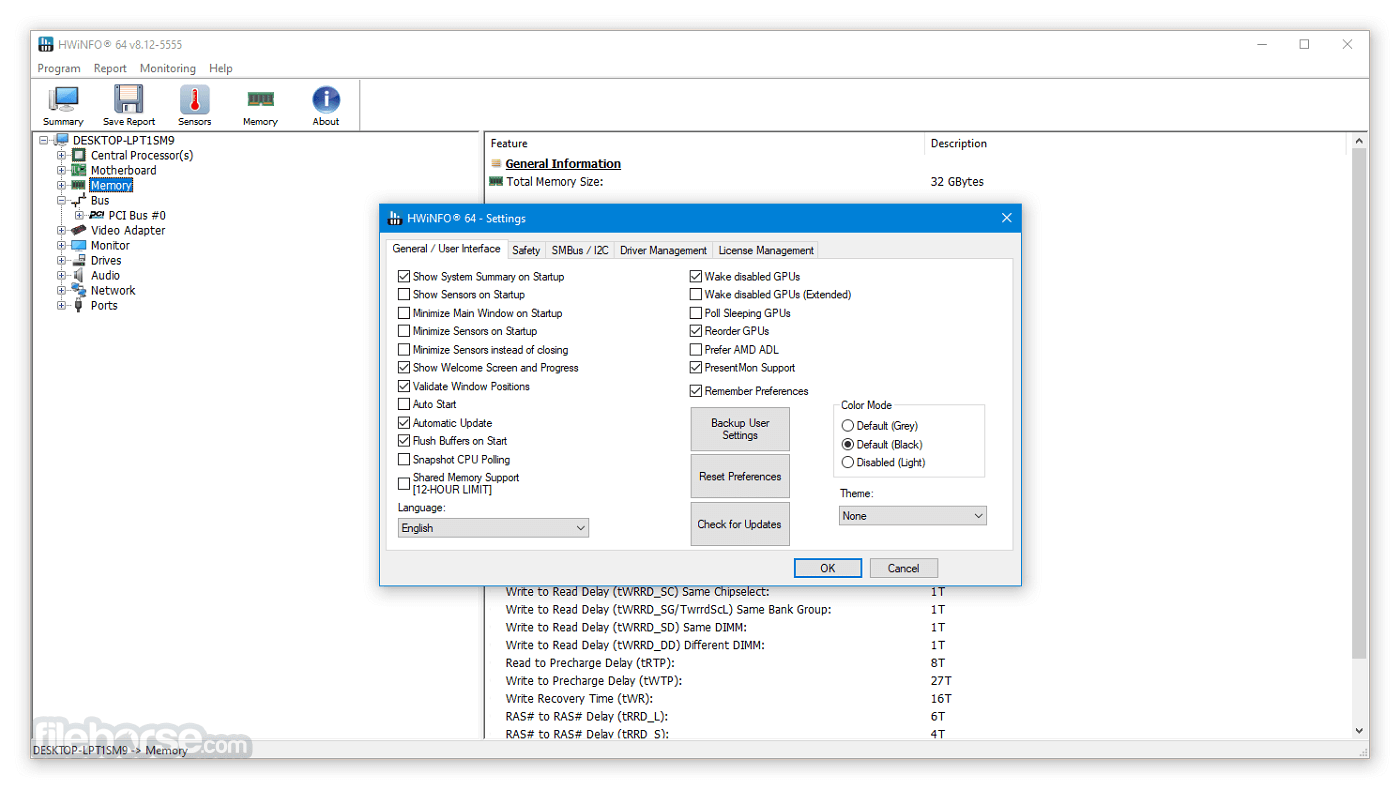This screenshot has width=1400, height=789.
Task: Open the Language dropdown
Action: [493, 528]
